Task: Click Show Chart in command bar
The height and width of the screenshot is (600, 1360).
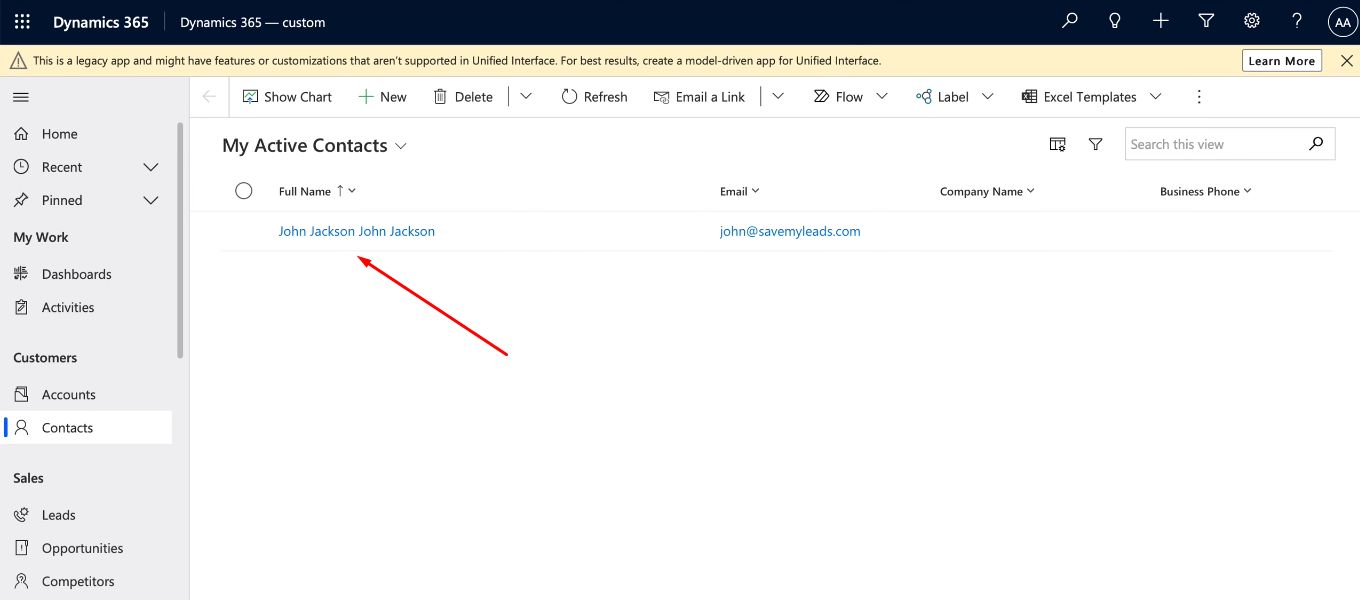Action: pos(288,97)
